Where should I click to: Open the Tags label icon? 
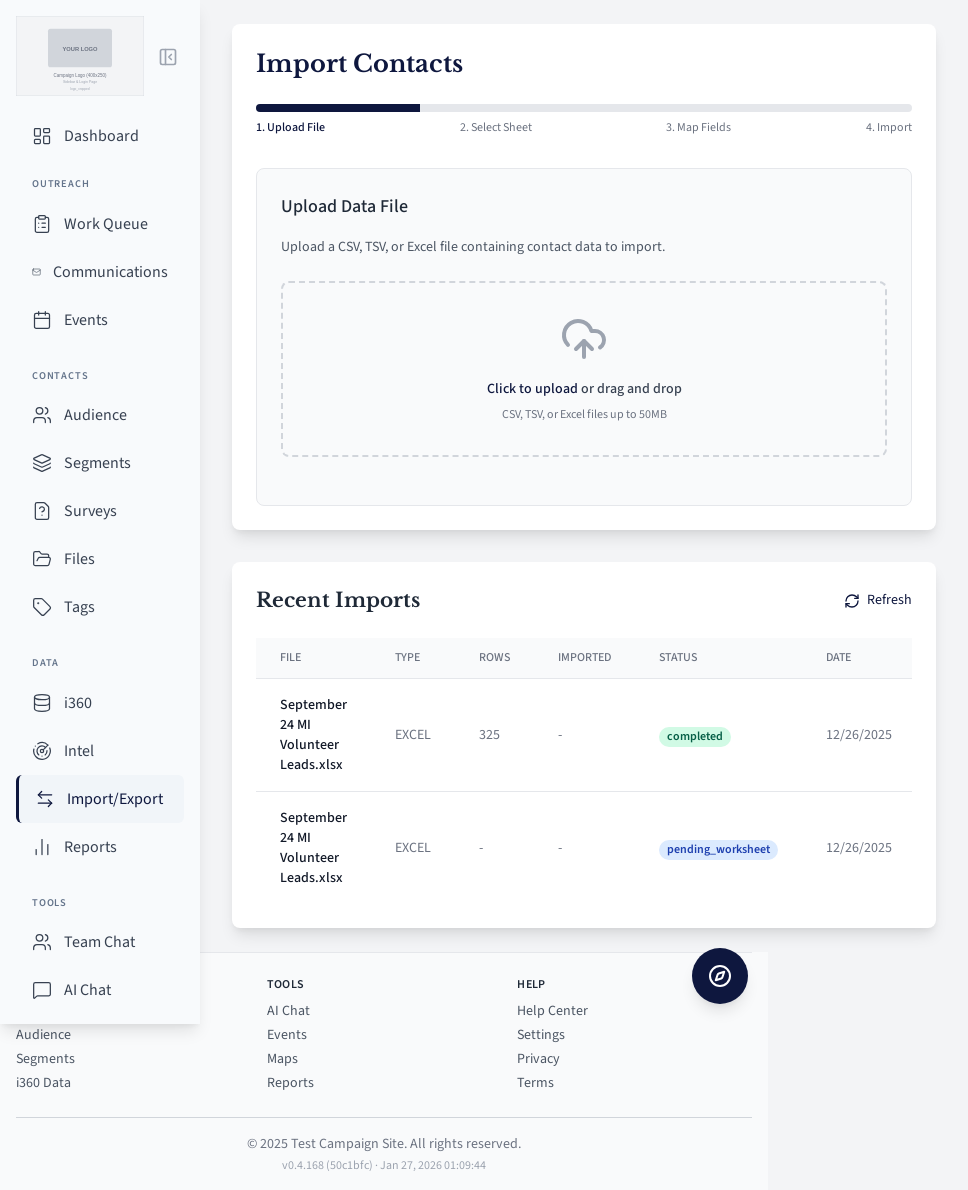42,607
